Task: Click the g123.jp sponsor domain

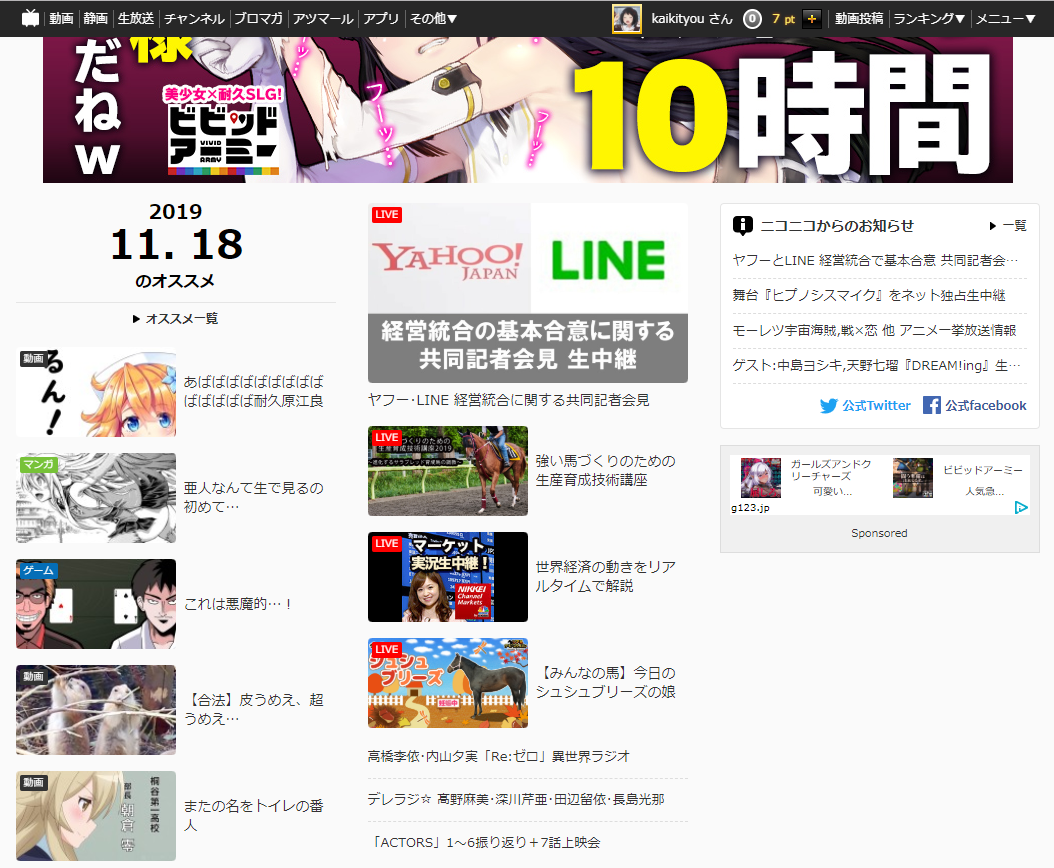Action: pyautogui.click(x=750, y=508)
